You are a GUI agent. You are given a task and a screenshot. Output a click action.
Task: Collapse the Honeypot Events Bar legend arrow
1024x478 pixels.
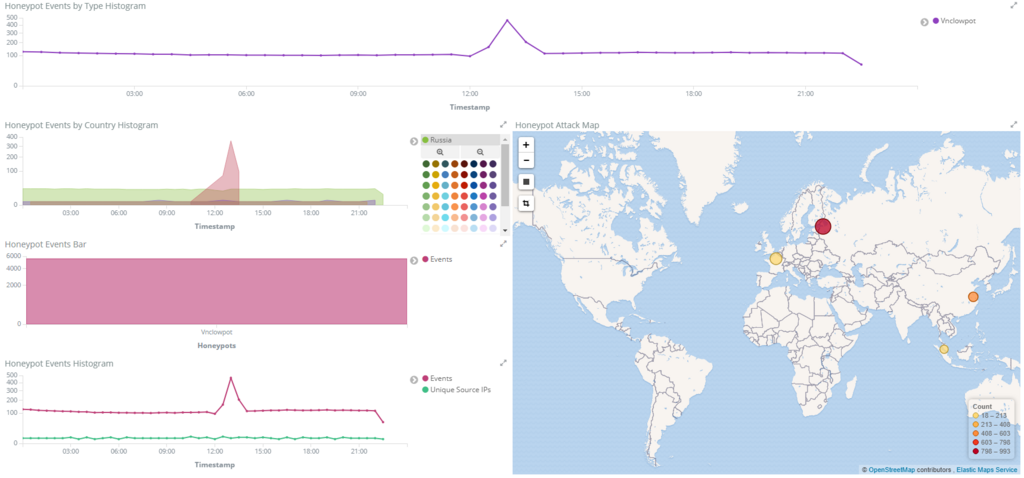click(x=413, y=261)
